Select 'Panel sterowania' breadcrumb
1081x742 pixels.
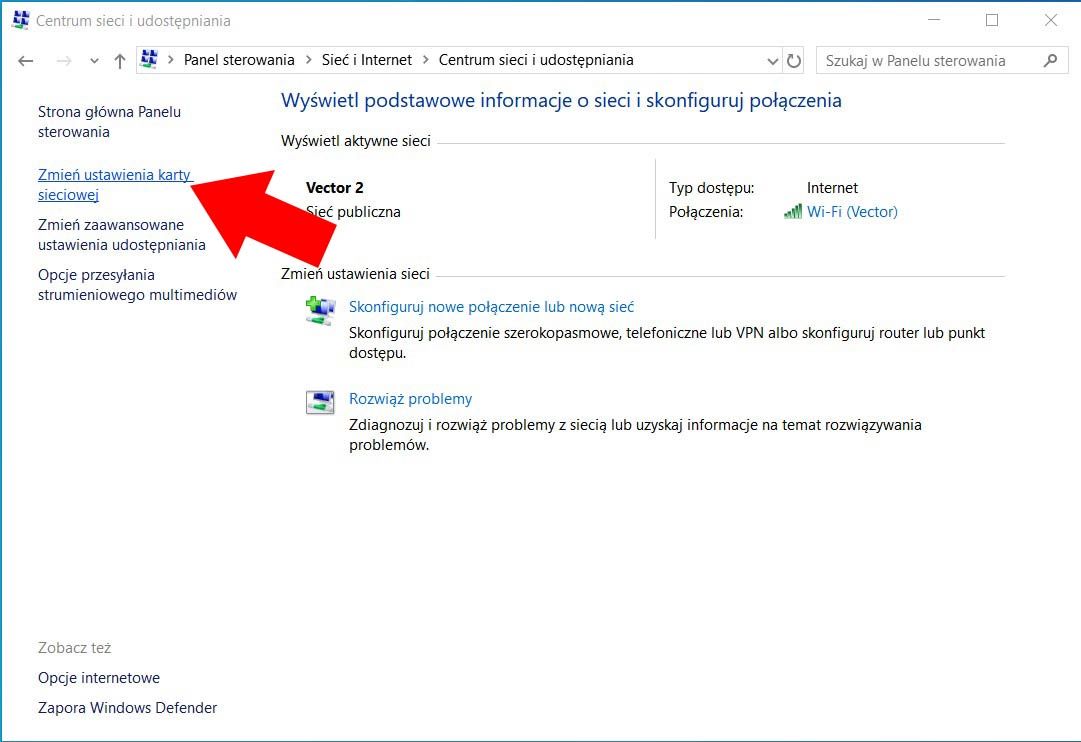pos(239,60)
